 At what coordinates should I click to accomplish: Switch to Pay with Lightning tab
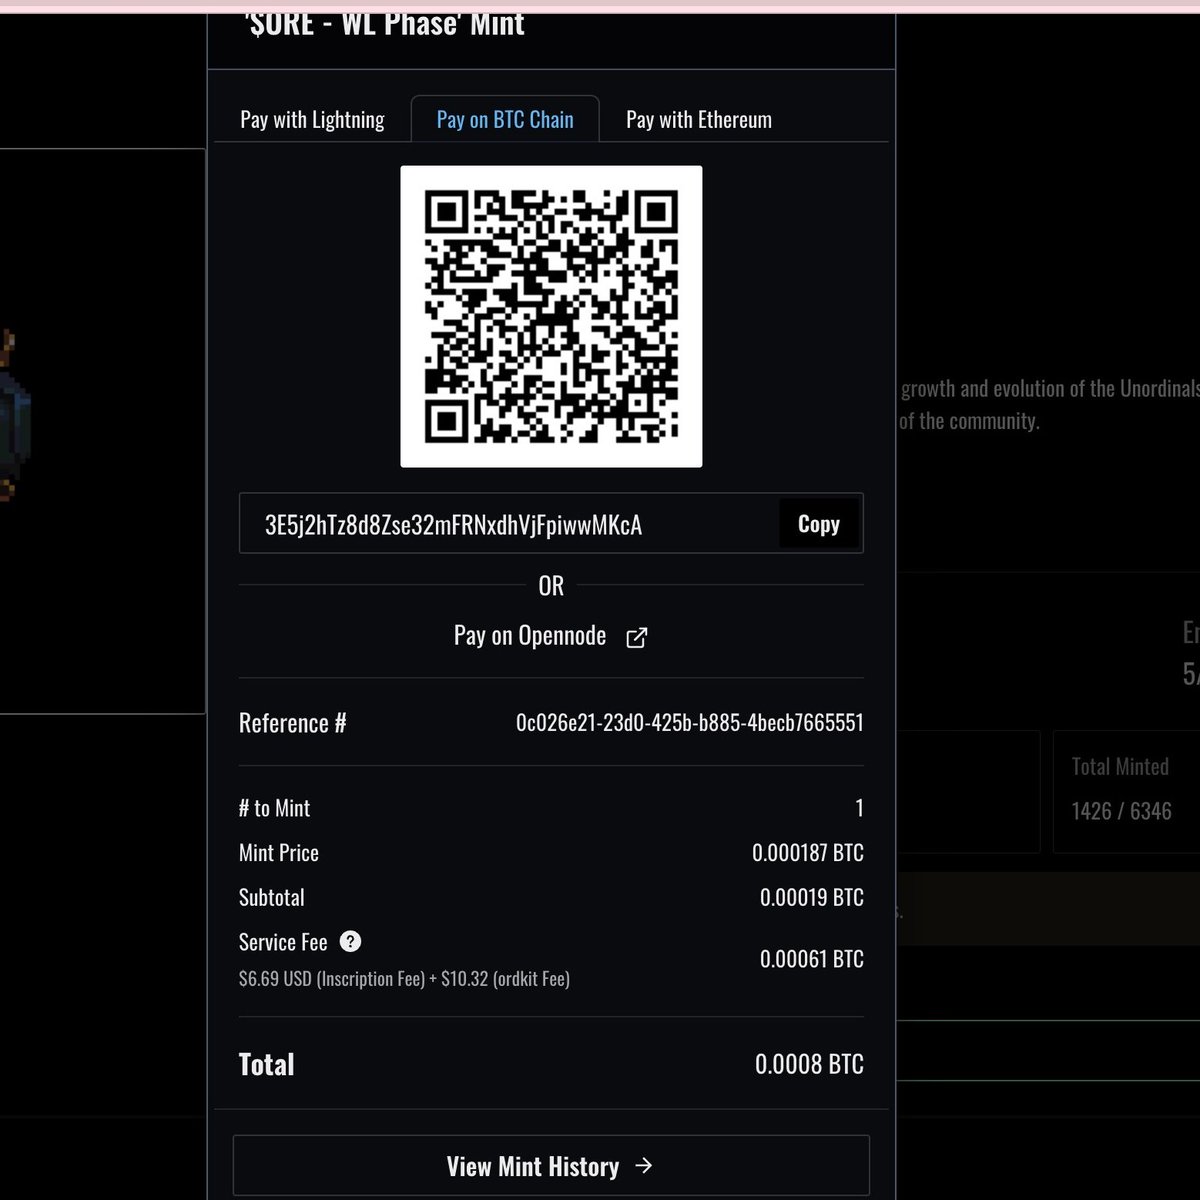312,120
